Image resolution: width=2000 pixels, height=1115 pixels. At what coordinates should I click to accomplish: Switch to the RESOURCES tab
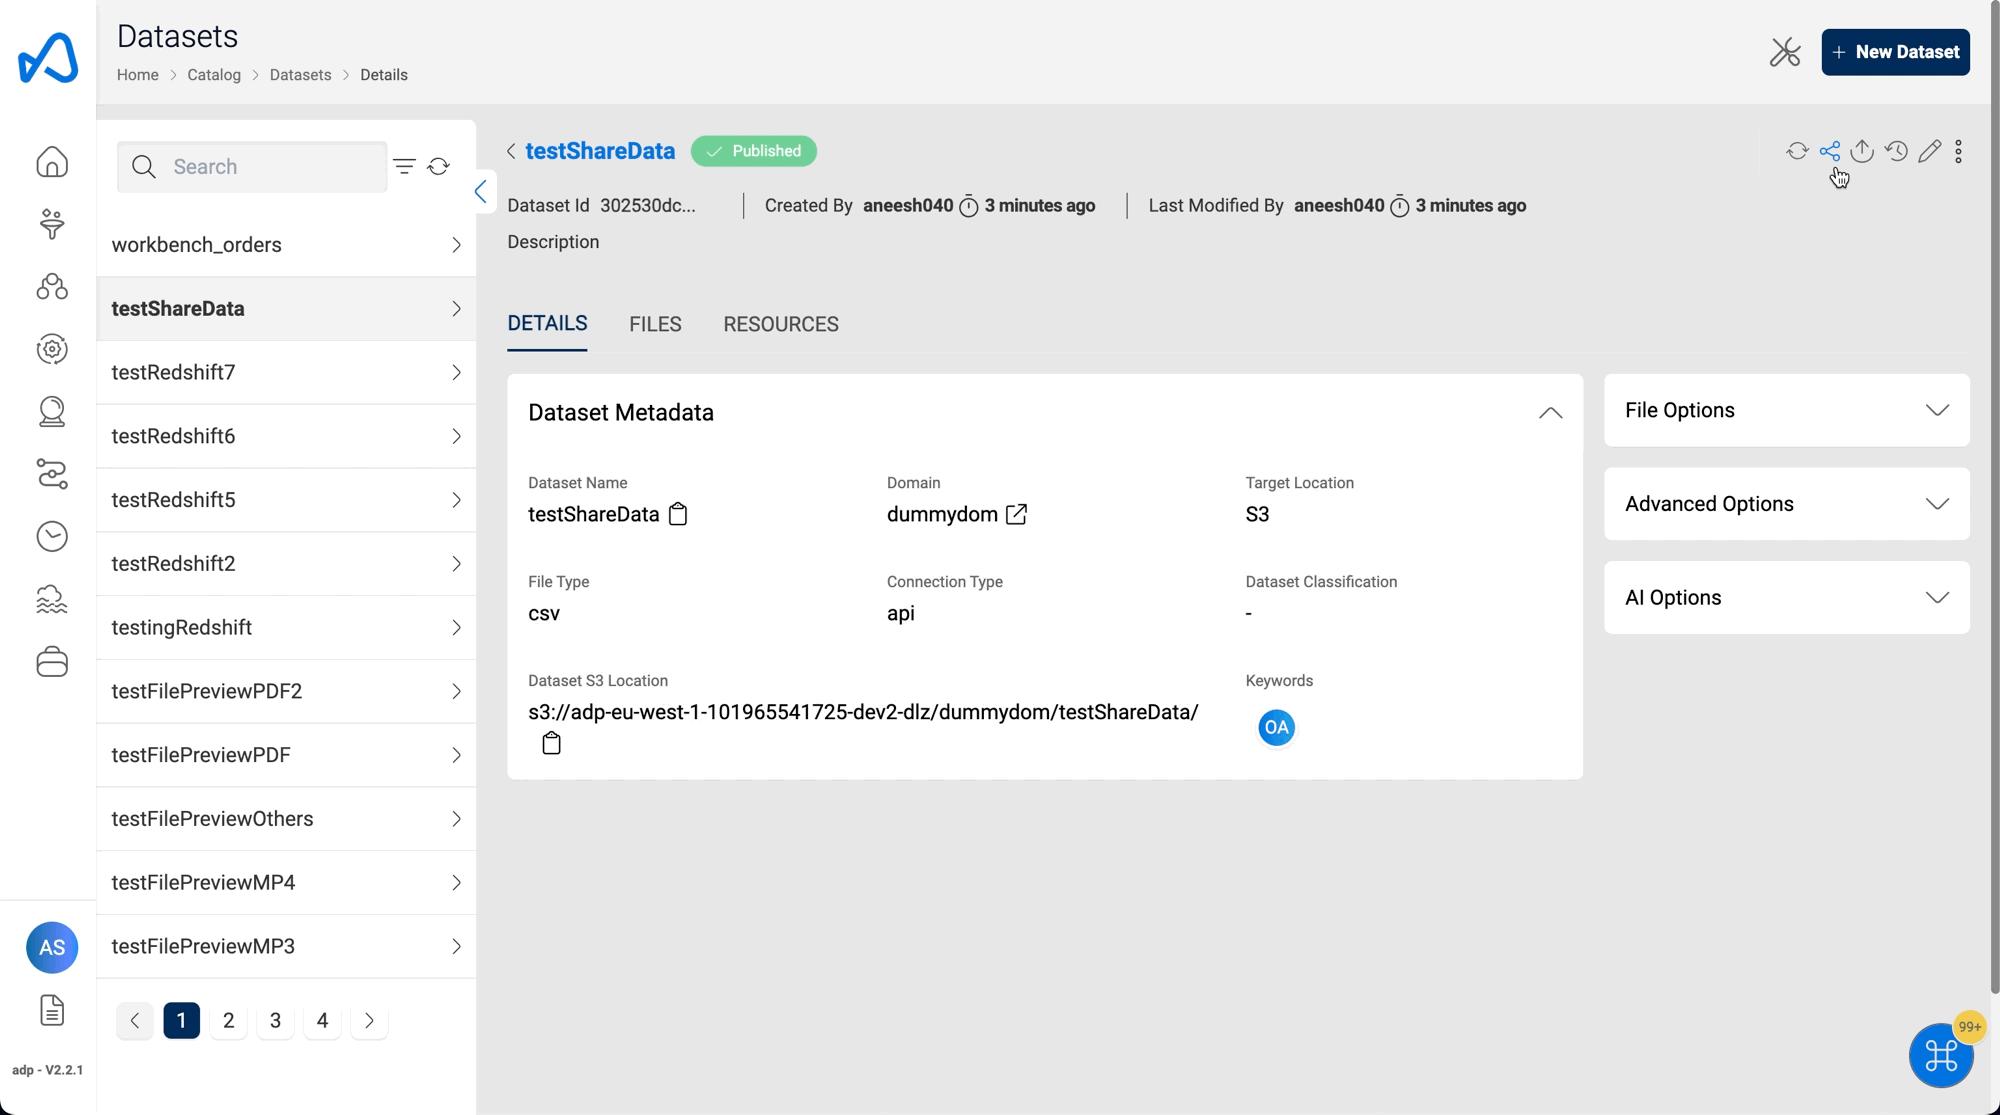pos(781,324)
